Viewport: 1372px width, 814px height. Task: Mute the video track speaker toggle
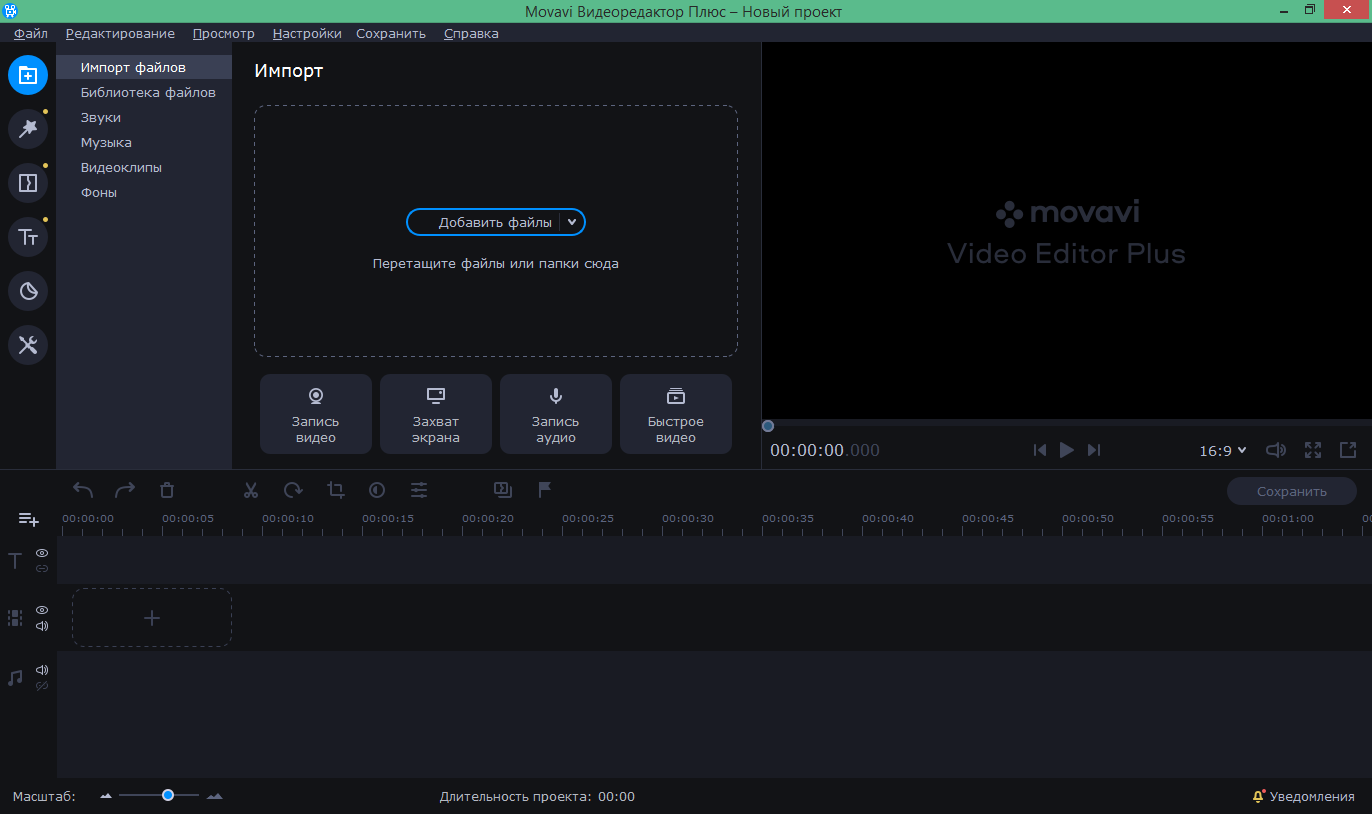click(41, 627)
